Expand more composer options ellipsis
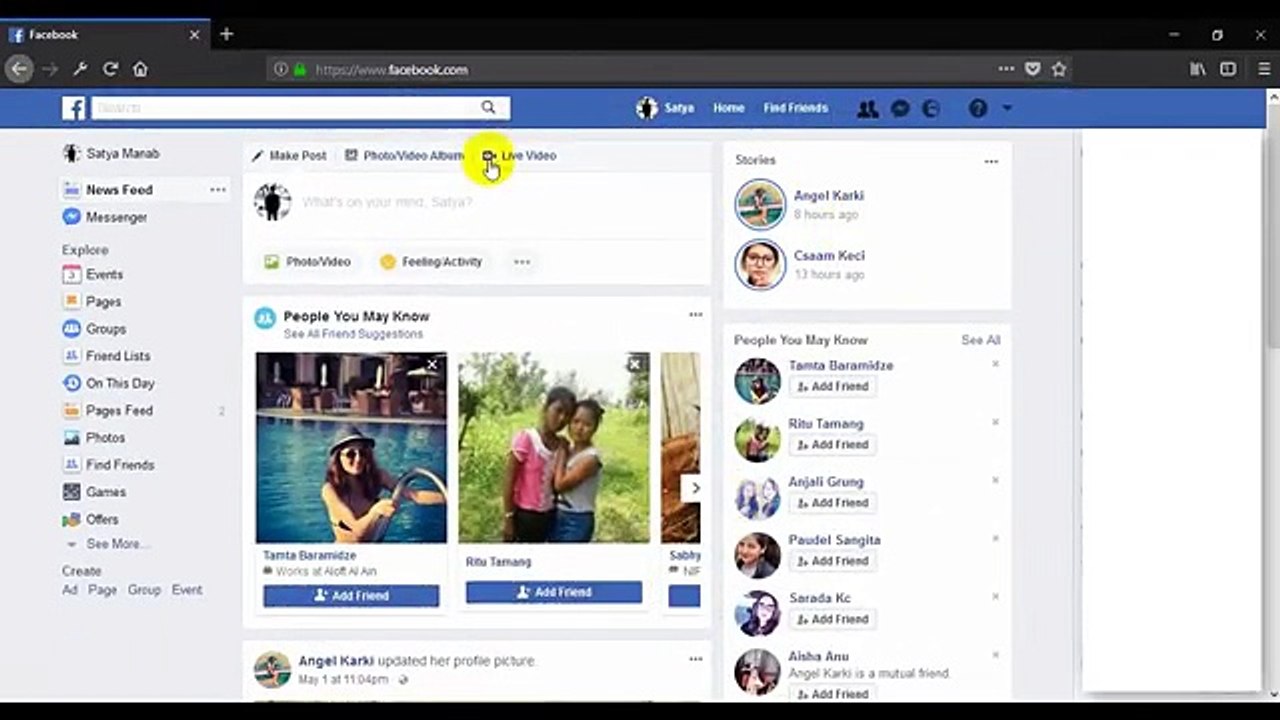Viewport: 1280px width, 720px height. 521,262
